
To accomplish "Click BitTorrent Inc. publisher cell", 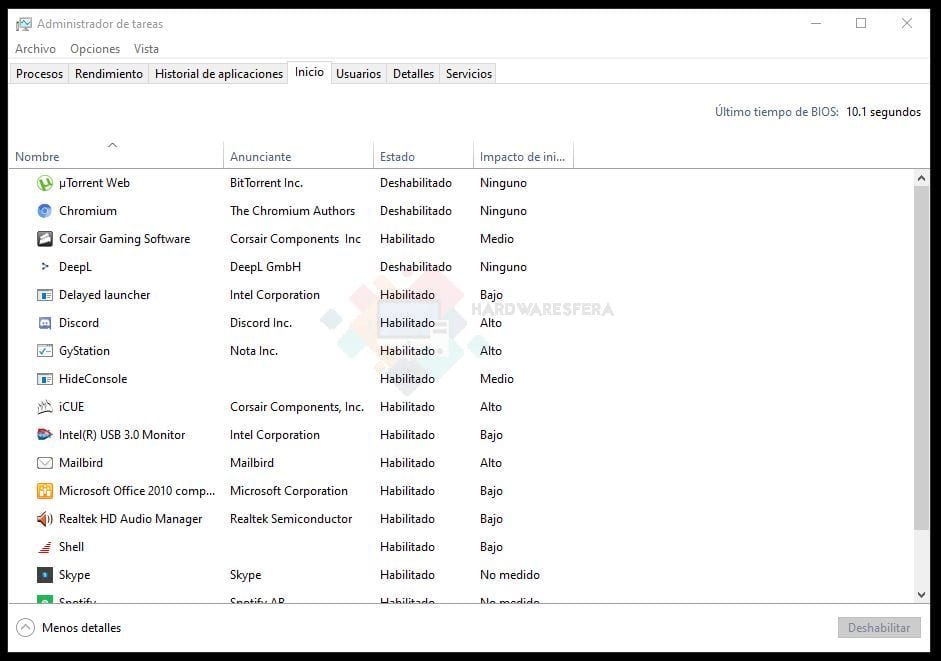I will (266, 183).
